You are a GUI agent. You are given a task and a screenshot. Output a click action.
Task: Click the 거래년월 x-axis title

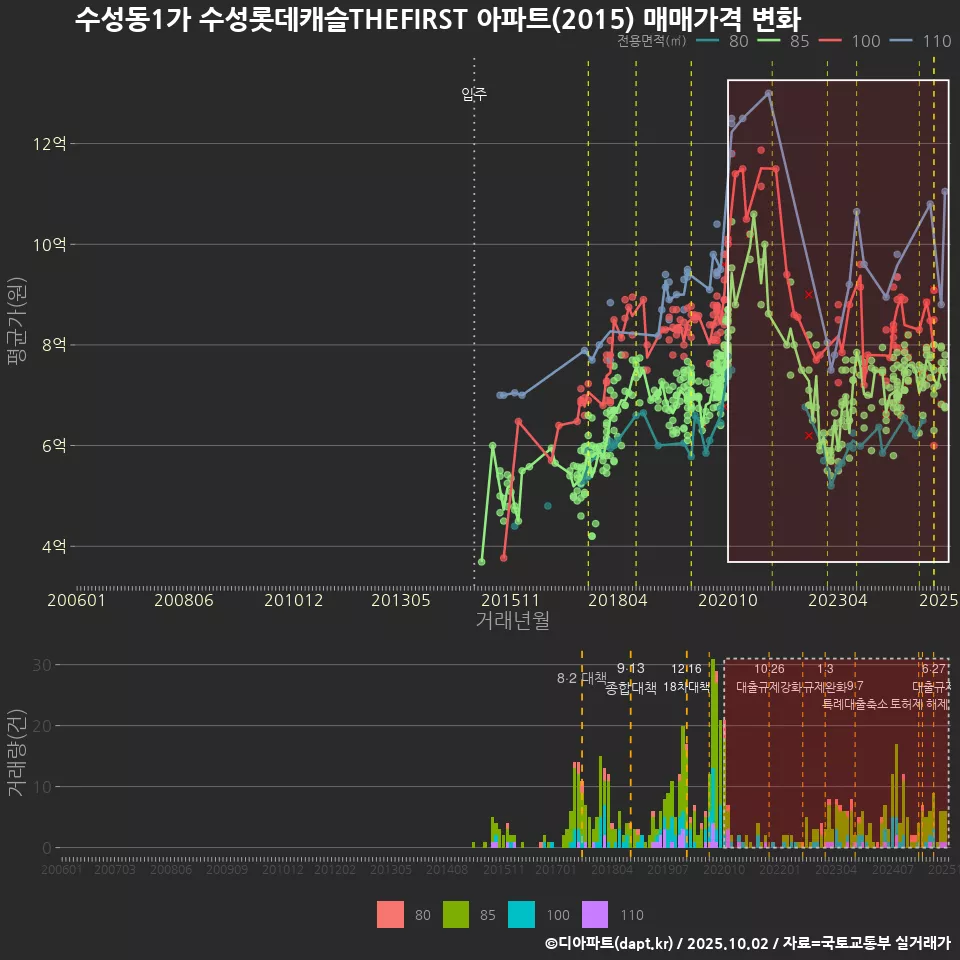512,621
